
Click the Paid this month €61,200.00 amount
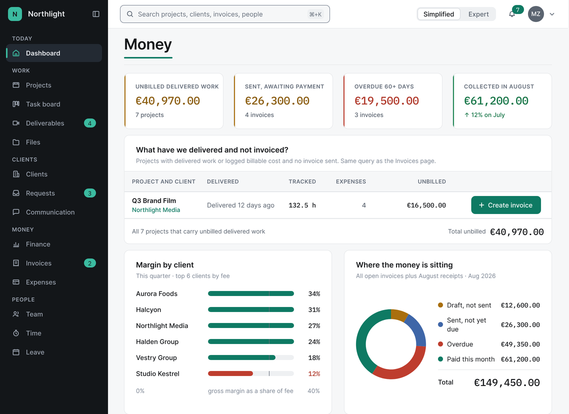pos(520,359)
